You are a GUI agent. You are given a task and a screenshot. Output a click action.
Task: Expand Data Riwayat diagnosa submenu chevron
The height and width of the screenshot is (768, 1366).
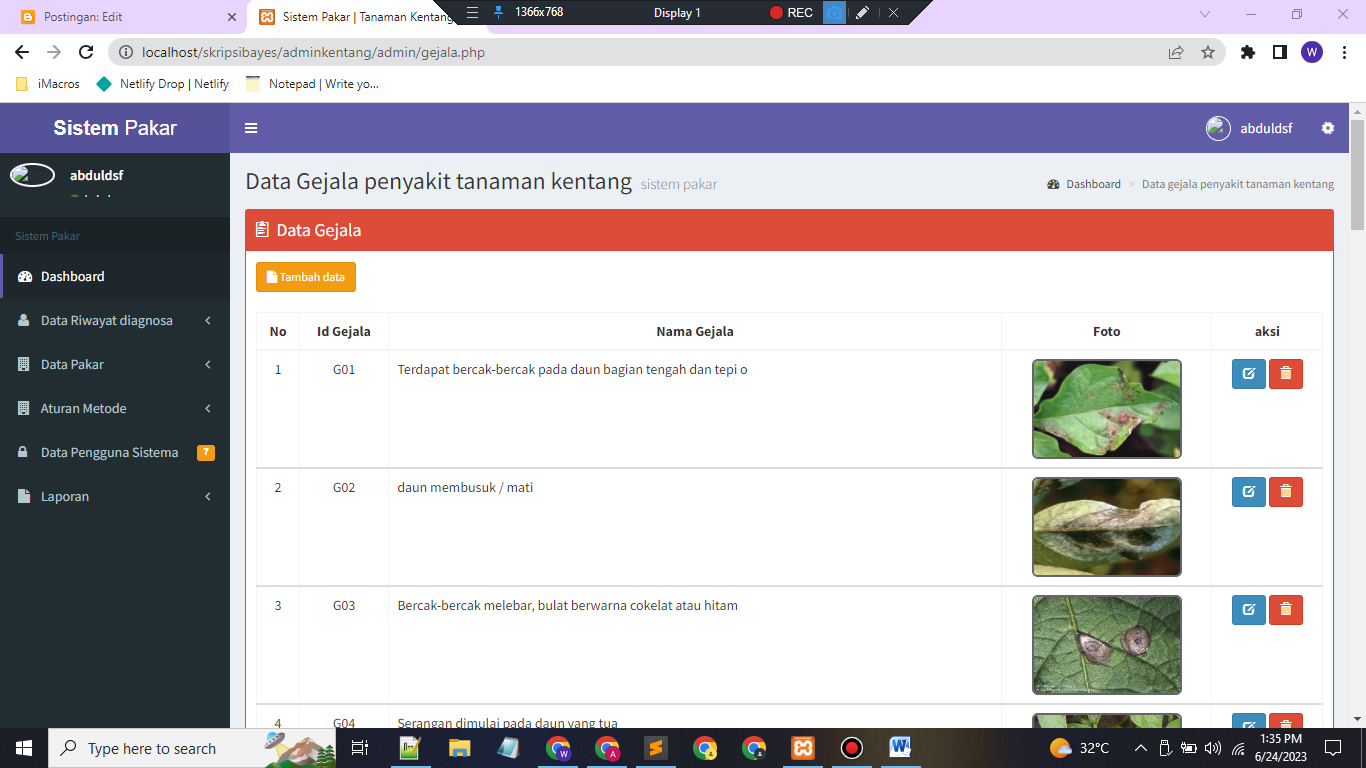[208, 321]
